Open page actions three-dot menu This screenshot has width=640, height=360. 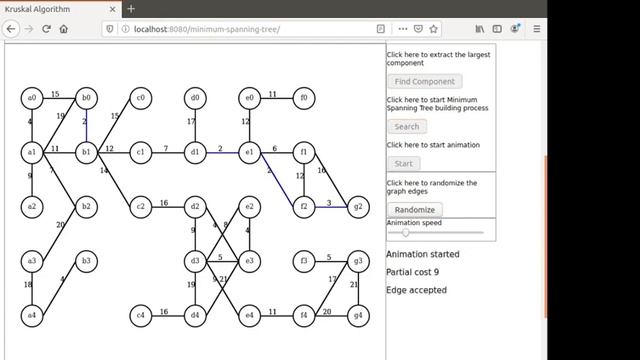pyautogui.click(x=402, y=29)
